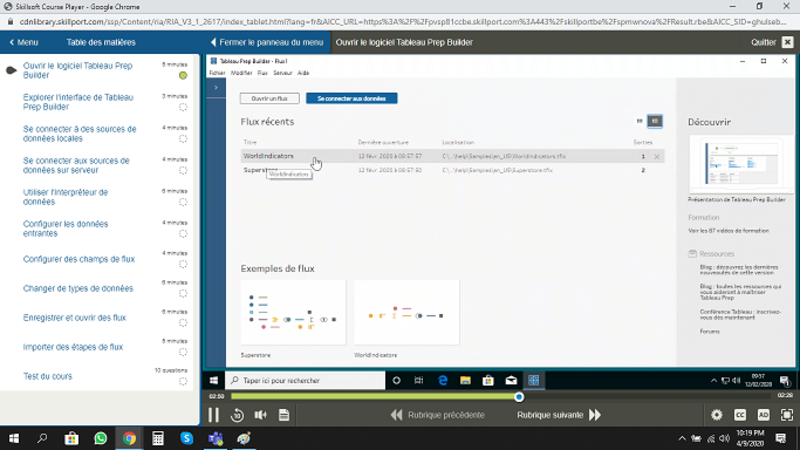800x450 pixels.
Task: Open Superstore sample flow thumbnail
Action: pyautogui.click(x=293, y=312)
